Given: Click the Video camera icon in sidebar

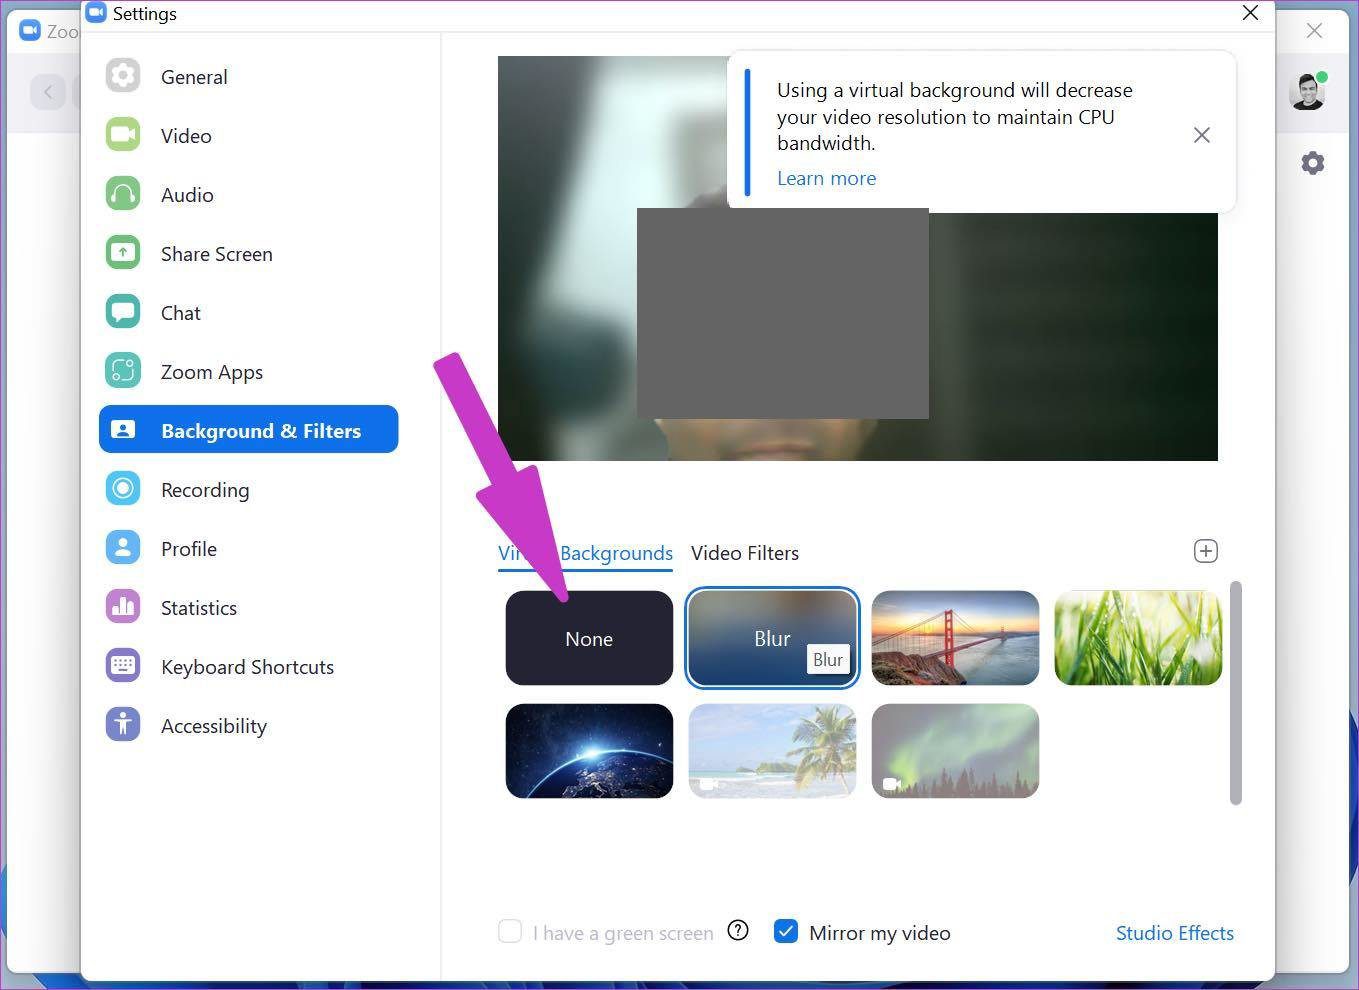Looking at the screenshot, I should 123,135.
